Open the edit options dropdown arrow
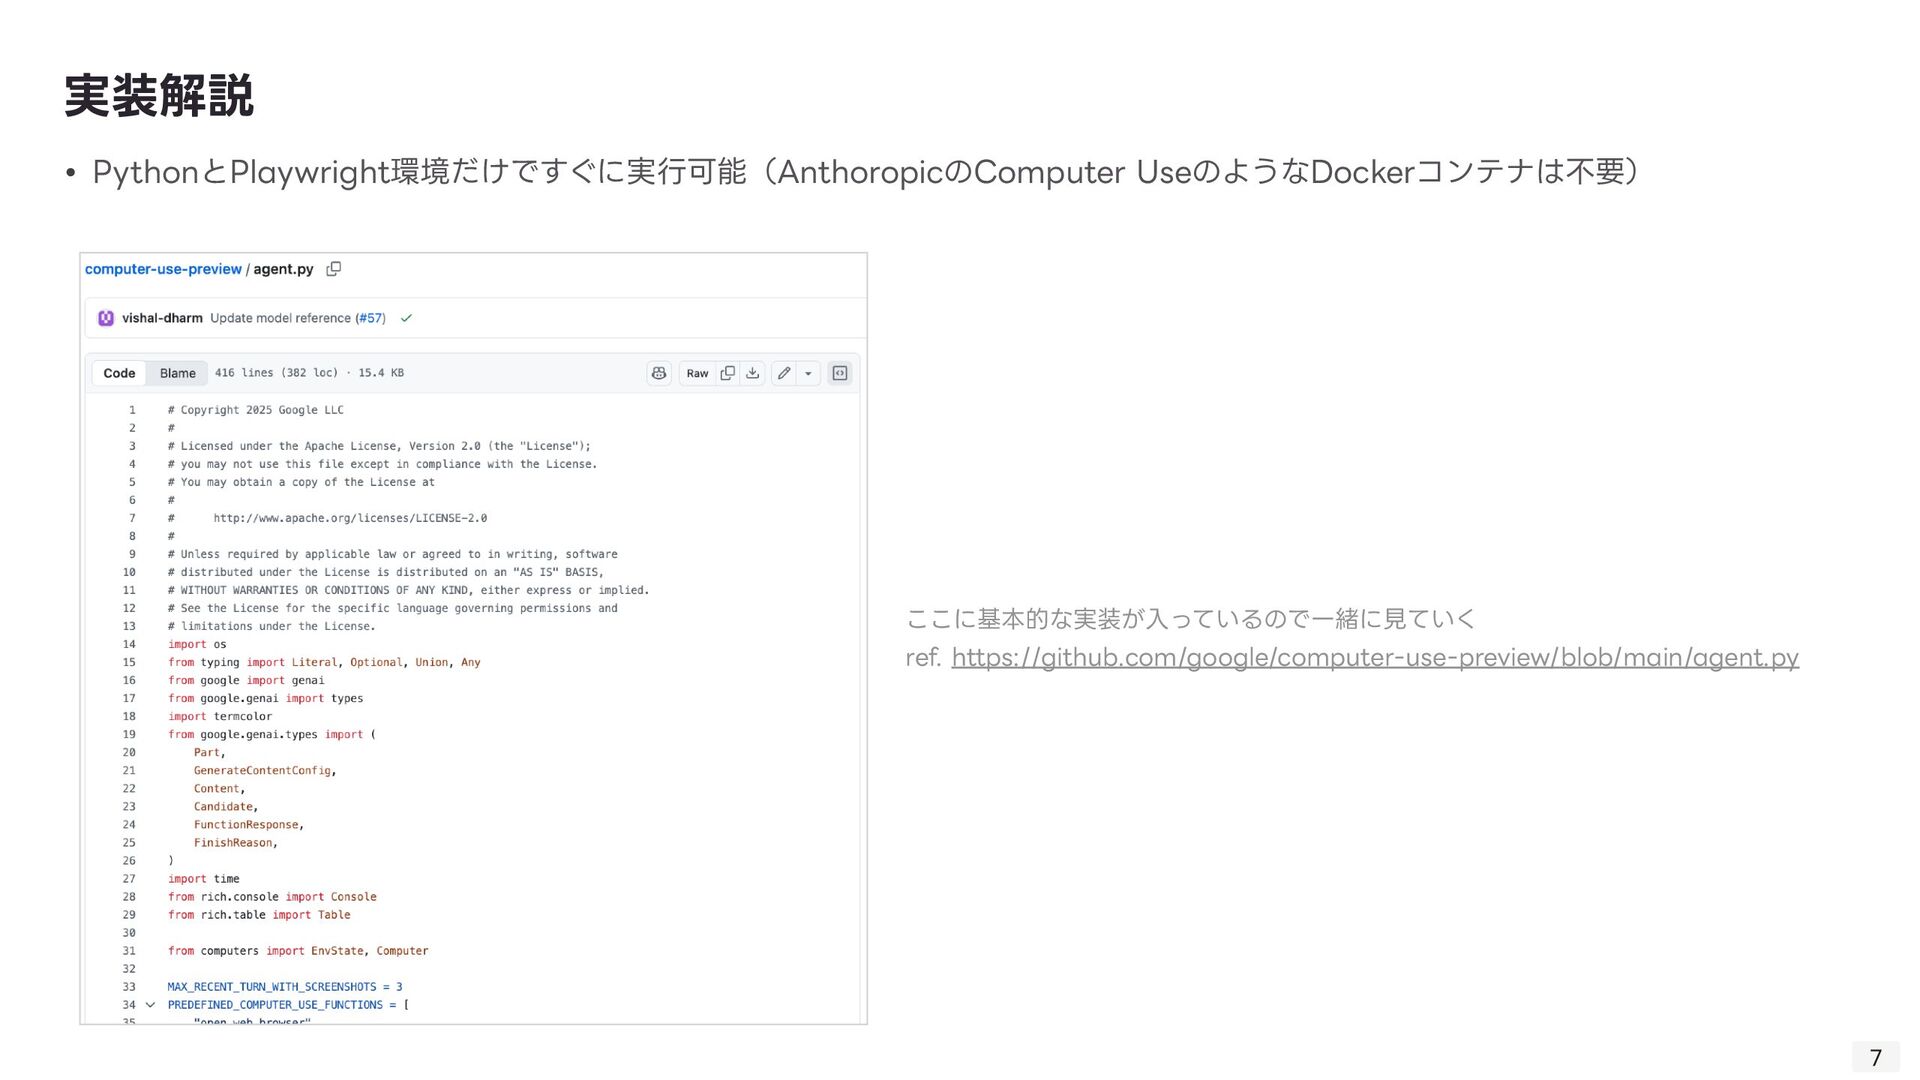Image resolution: width=1920 pixels, height=1080 pixels. point(808,373)
